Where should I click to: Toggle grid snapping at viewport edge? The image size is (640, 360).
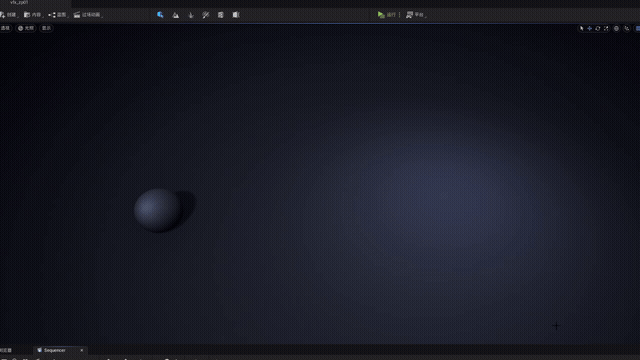click(638, 28)
